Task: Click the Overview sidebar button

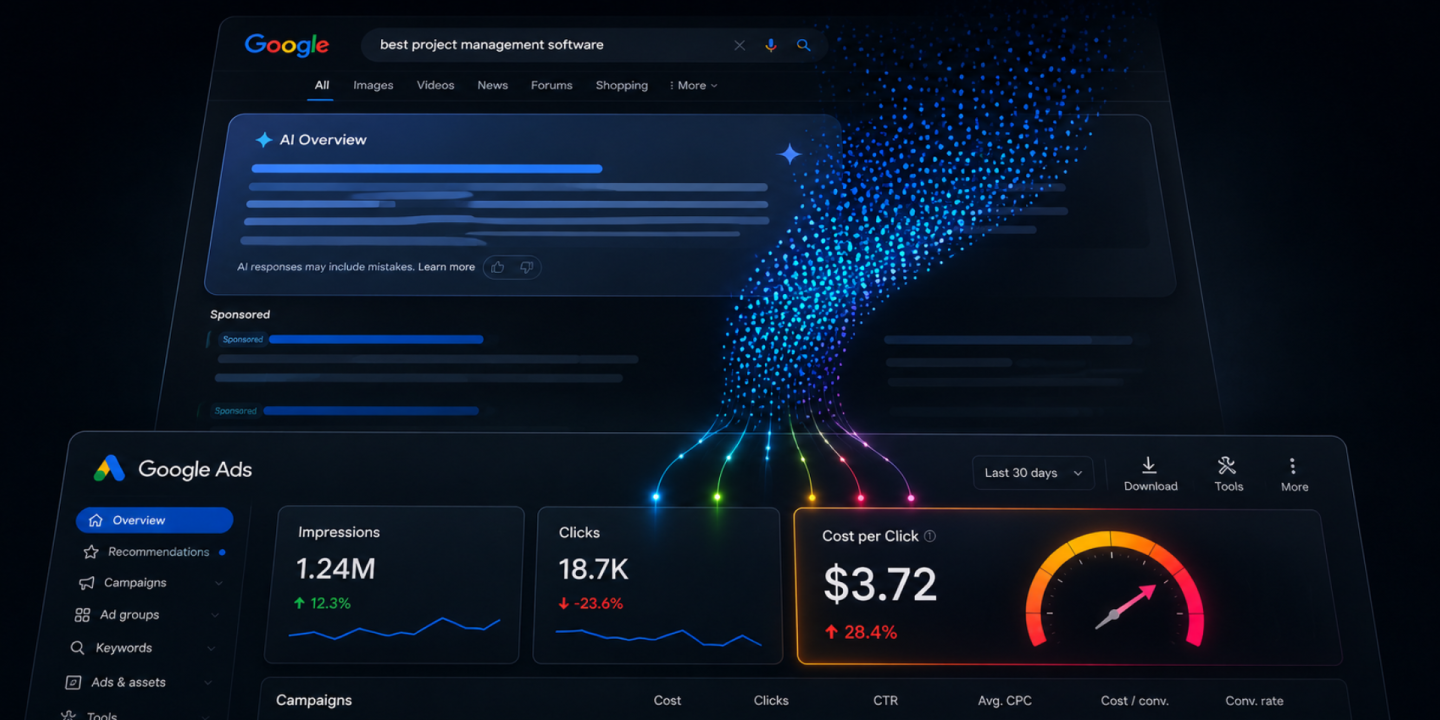Action: [154, 520]
